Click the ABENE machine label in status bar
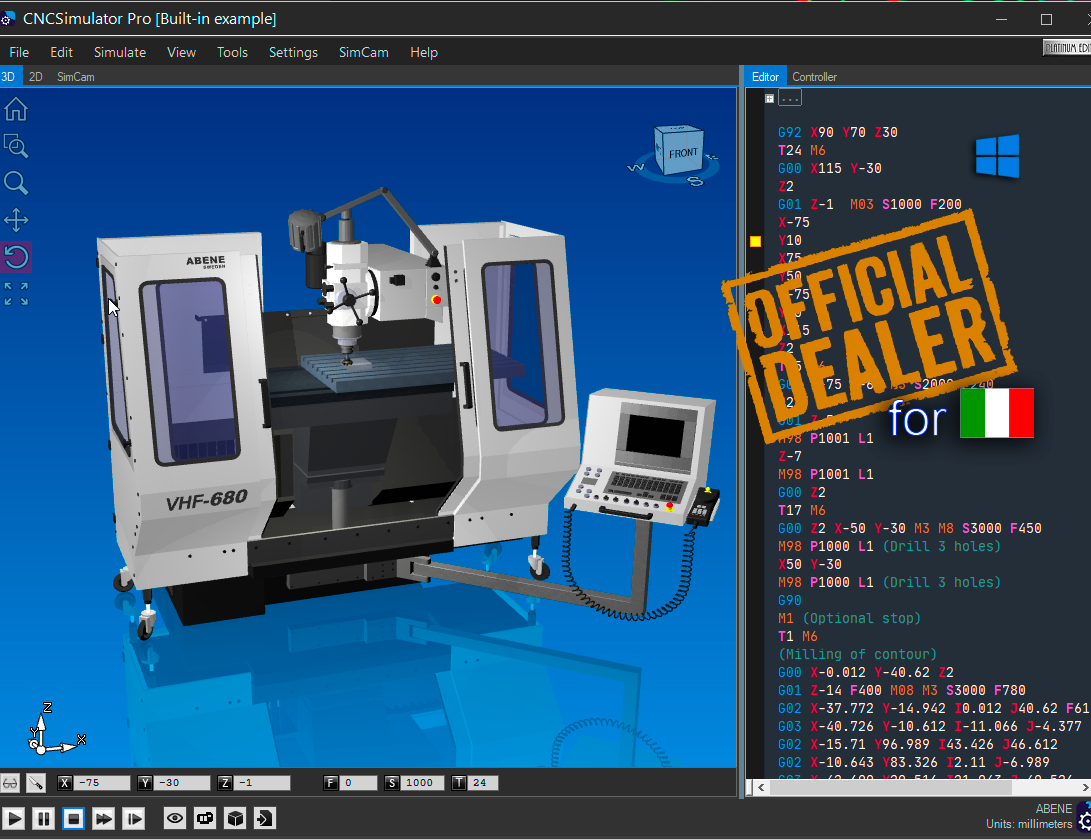 point(1053,809)
